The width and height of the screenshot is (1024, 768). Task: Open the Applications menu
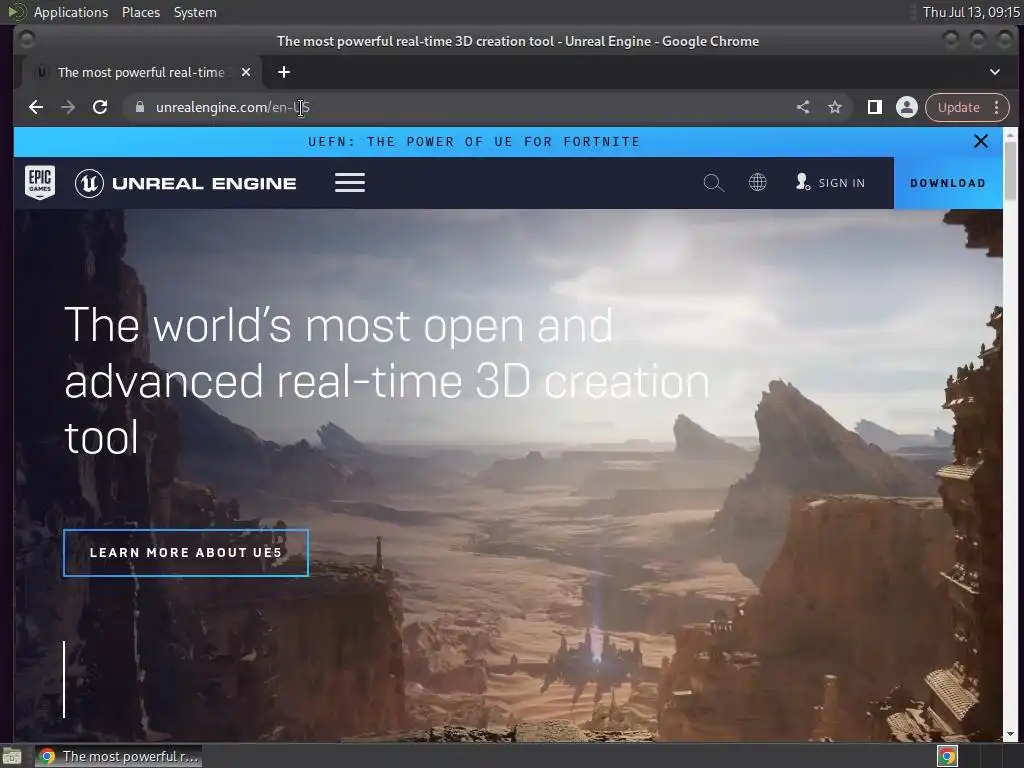tap(71, 12)
